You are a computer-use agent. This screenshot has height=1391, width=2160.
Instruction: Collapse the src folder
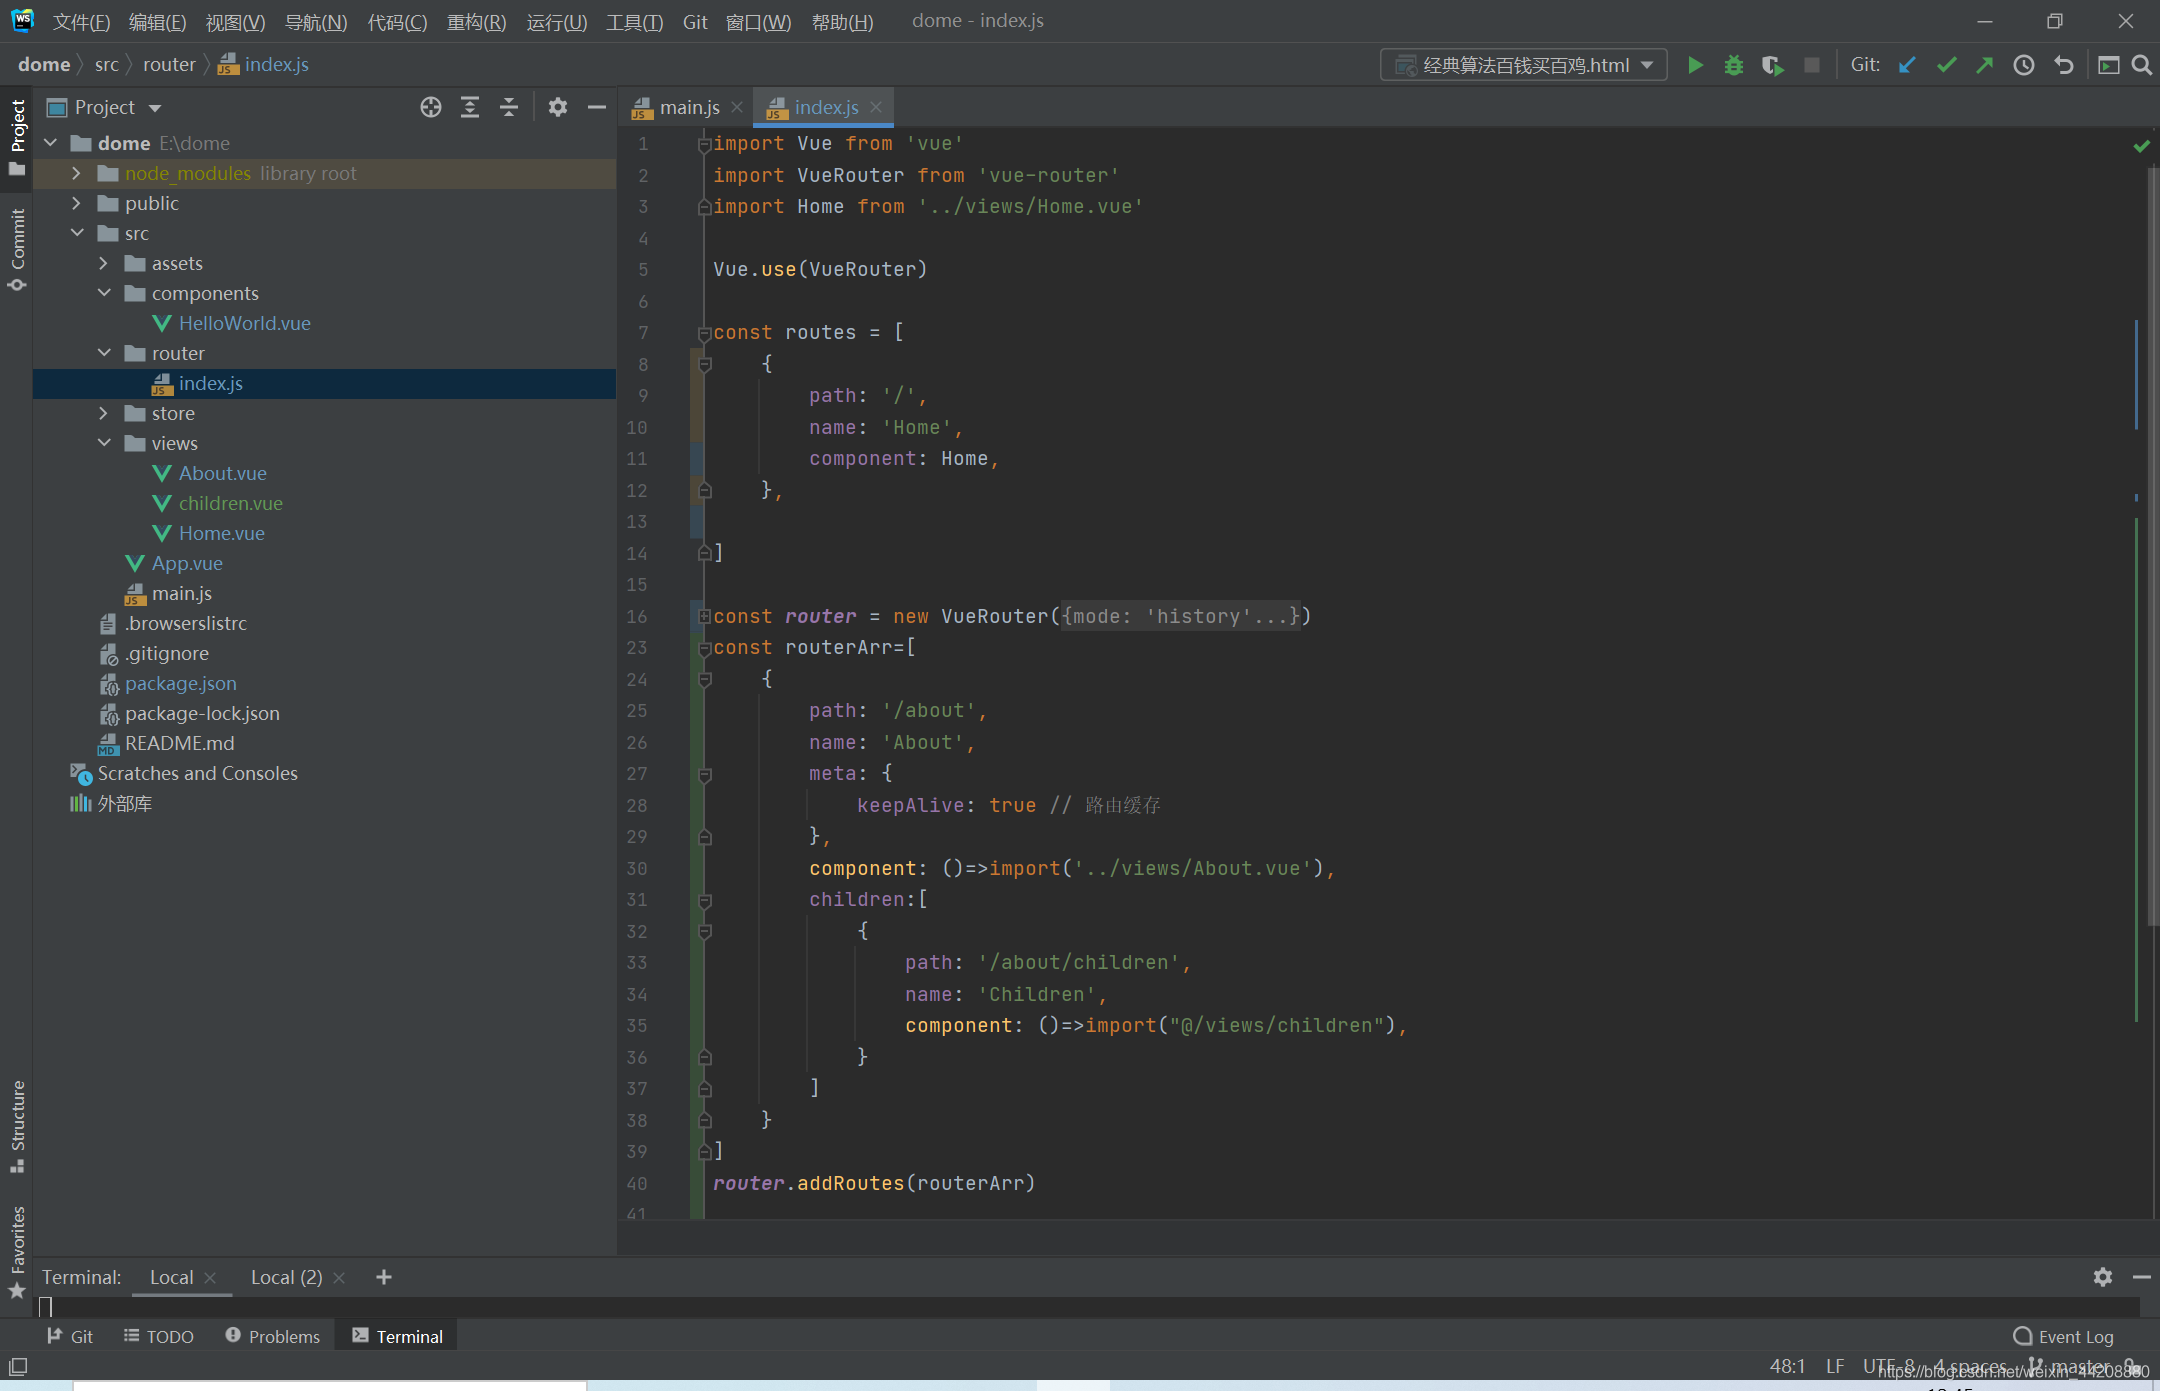click(76, 233)
